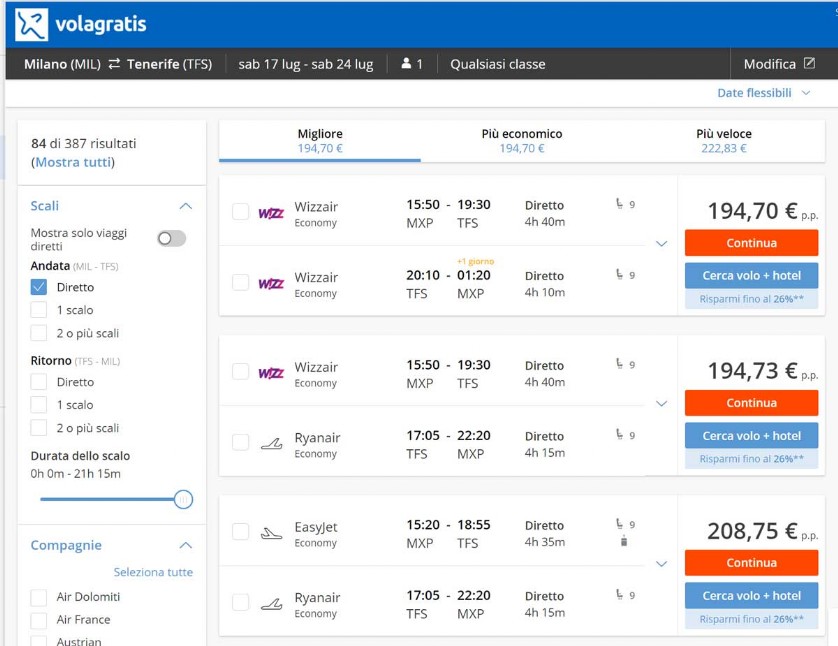Image resolution: width=838 pixels, height=646 pixels.
Task: Tick the EasyJet 15:20 flight checkbox
Action: pos(240,532)
